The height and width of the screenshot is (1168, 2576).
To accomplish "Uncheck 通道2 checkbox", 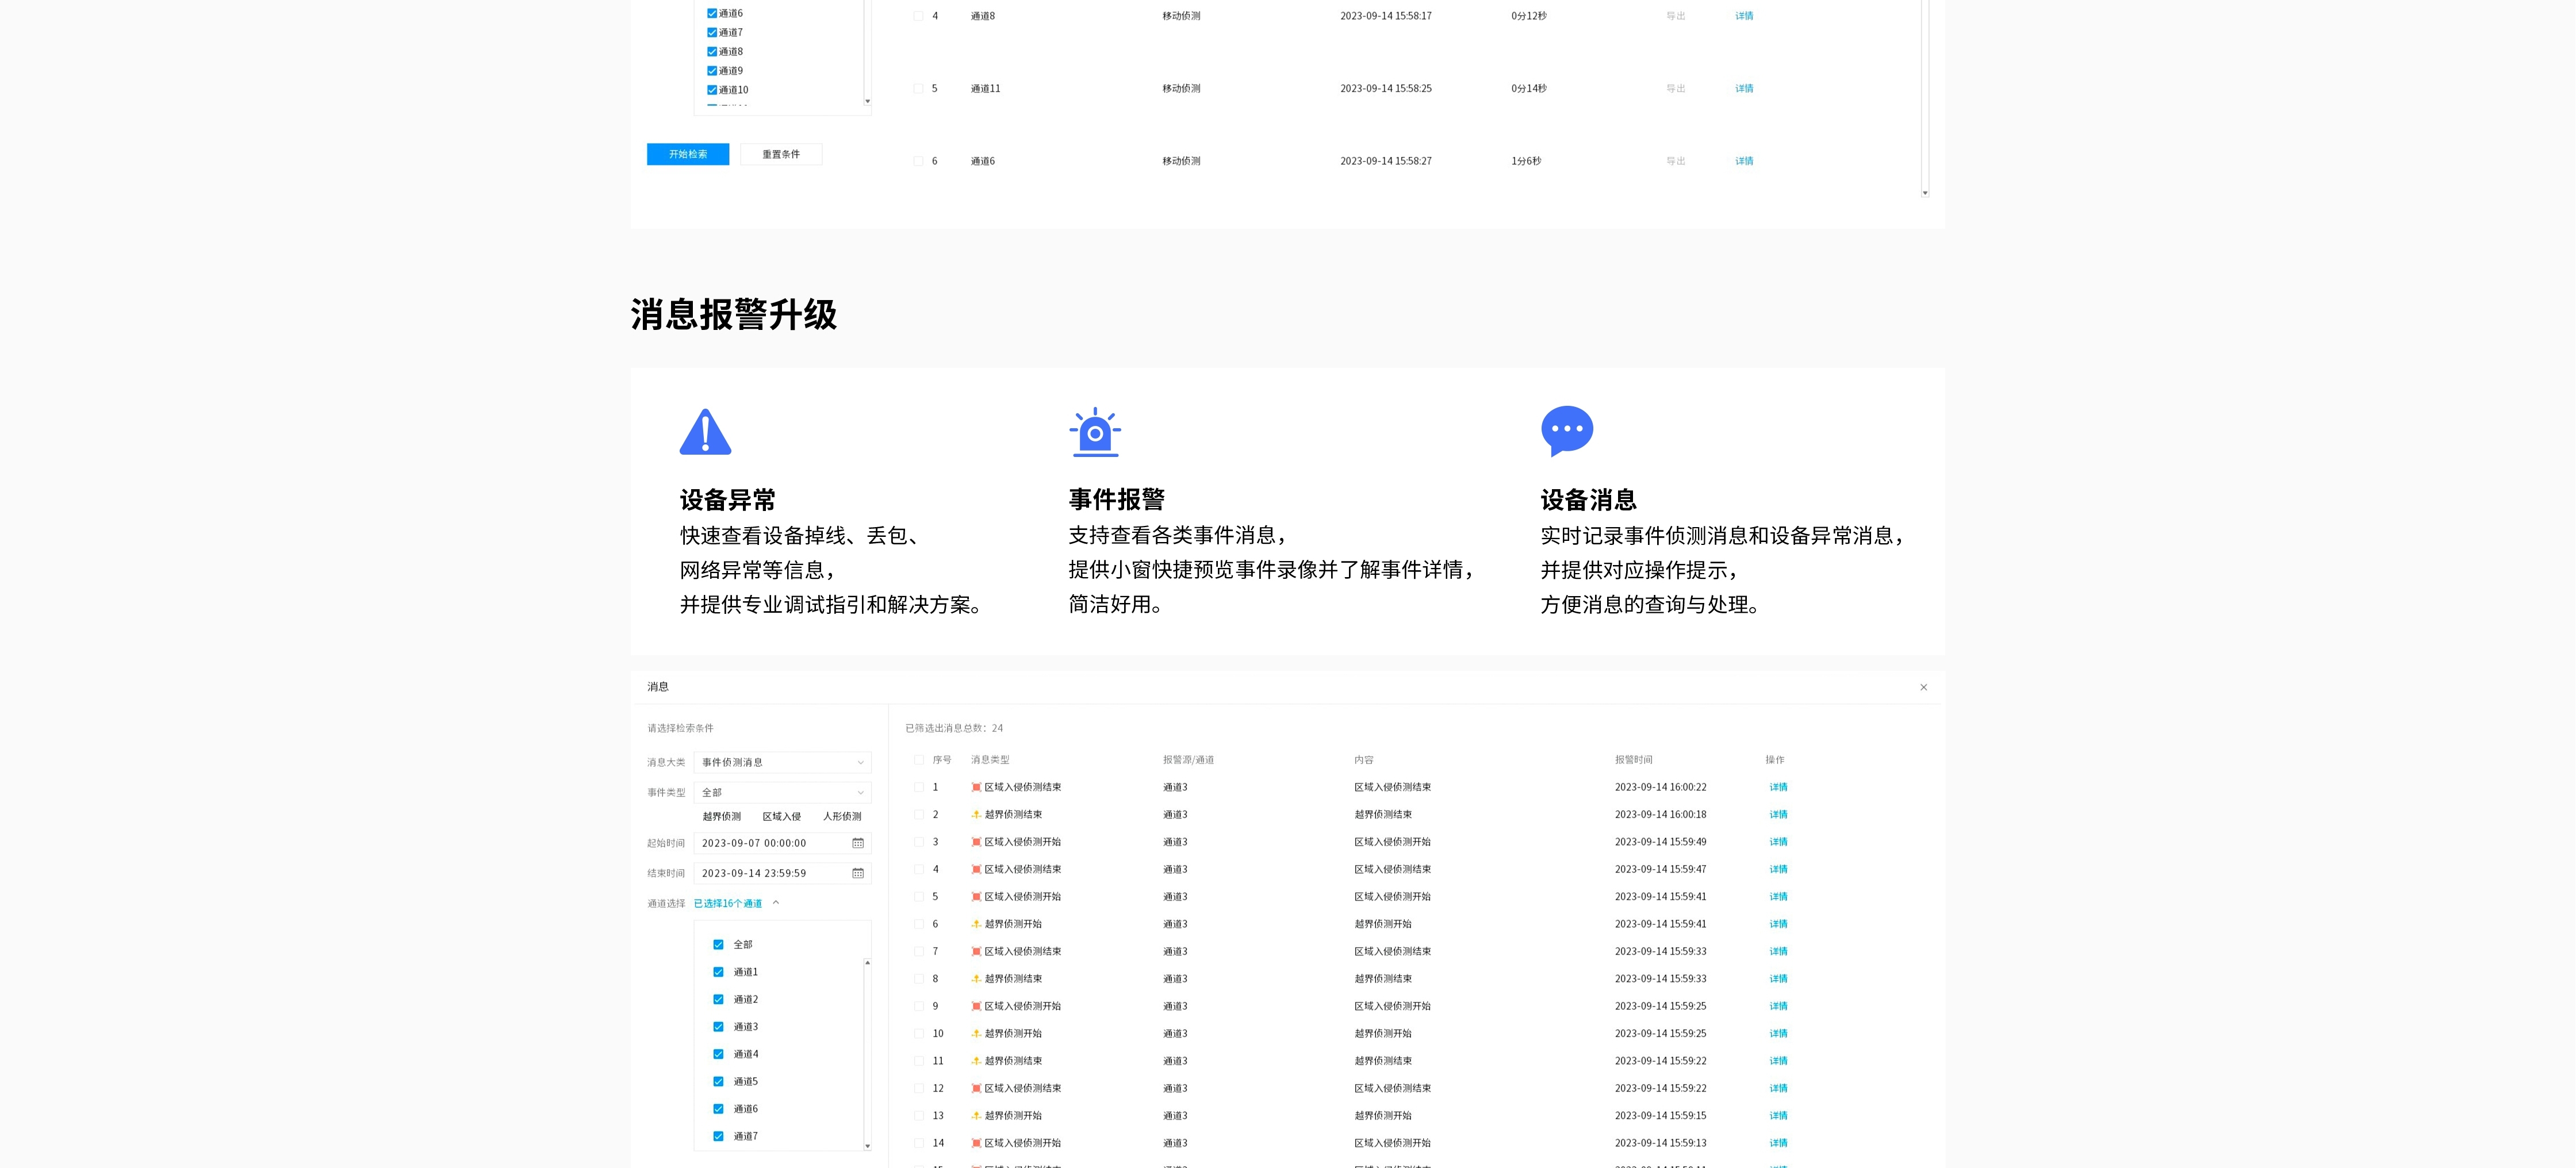I will tap(718, 999).
